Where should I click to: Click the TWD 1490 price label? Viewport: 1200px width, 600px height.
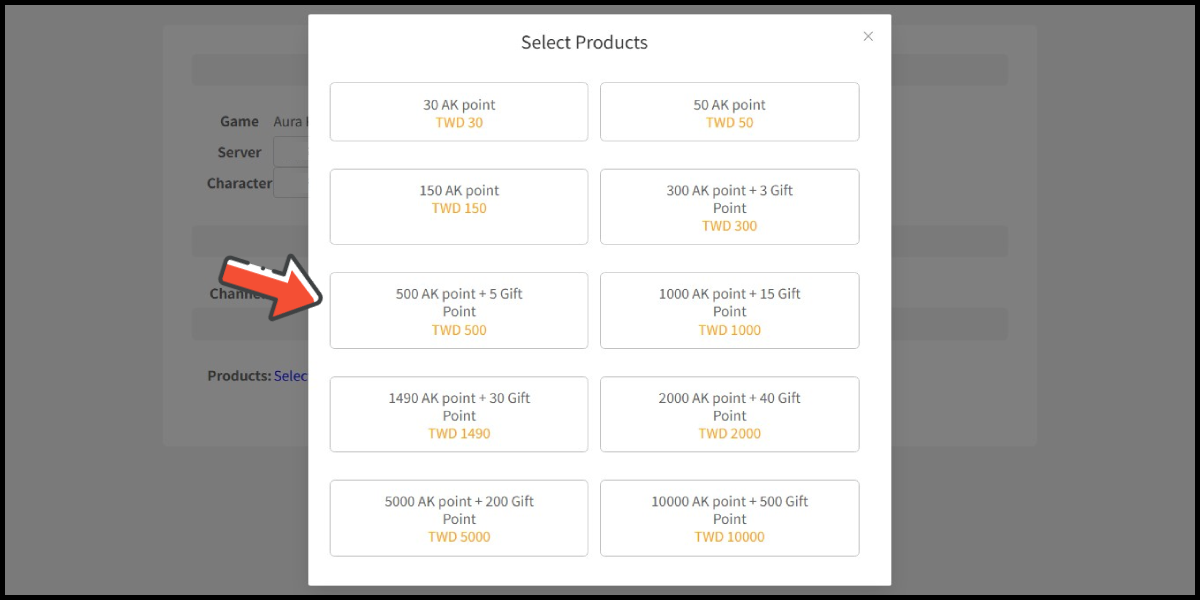(459, 434)
